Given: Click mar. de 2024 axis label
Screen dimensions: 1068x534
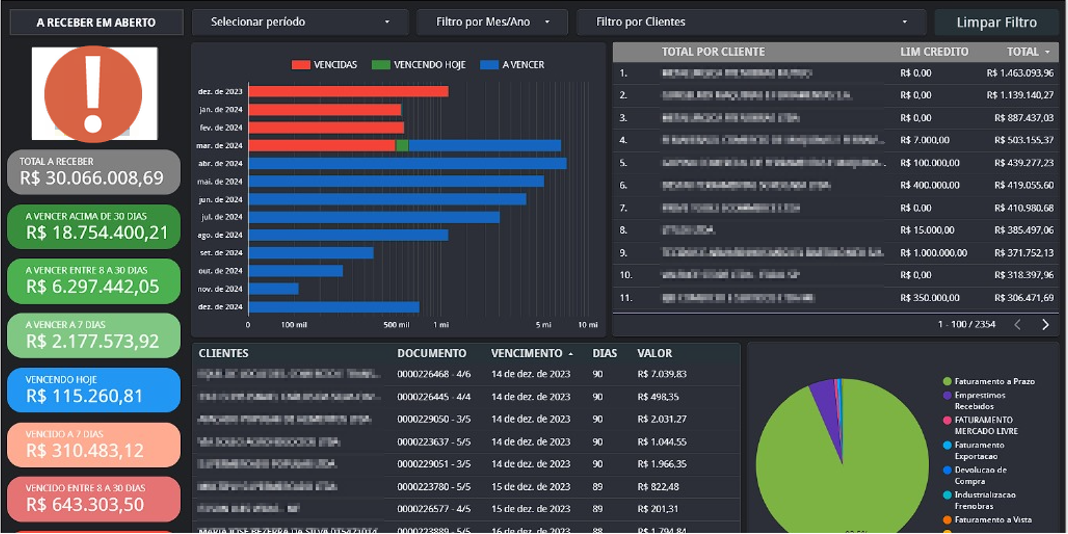Looking at the screenshot, I should click(x=220, y=146).
